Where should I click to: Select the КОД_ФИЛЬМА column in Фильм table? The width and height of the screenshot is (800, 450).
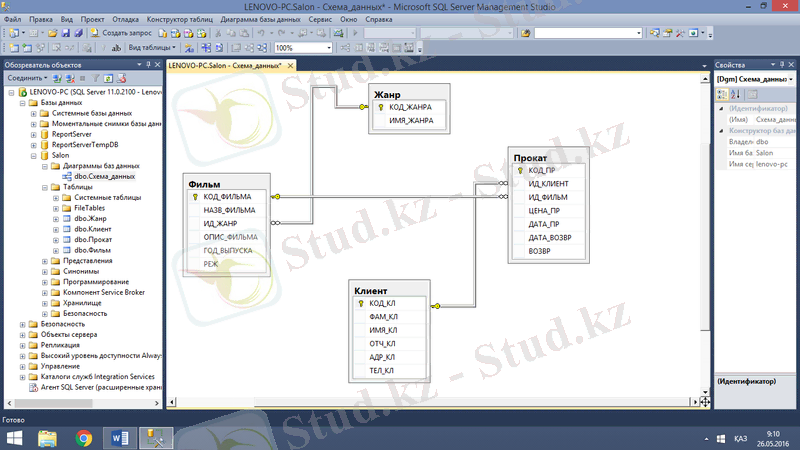coord(227,197)
